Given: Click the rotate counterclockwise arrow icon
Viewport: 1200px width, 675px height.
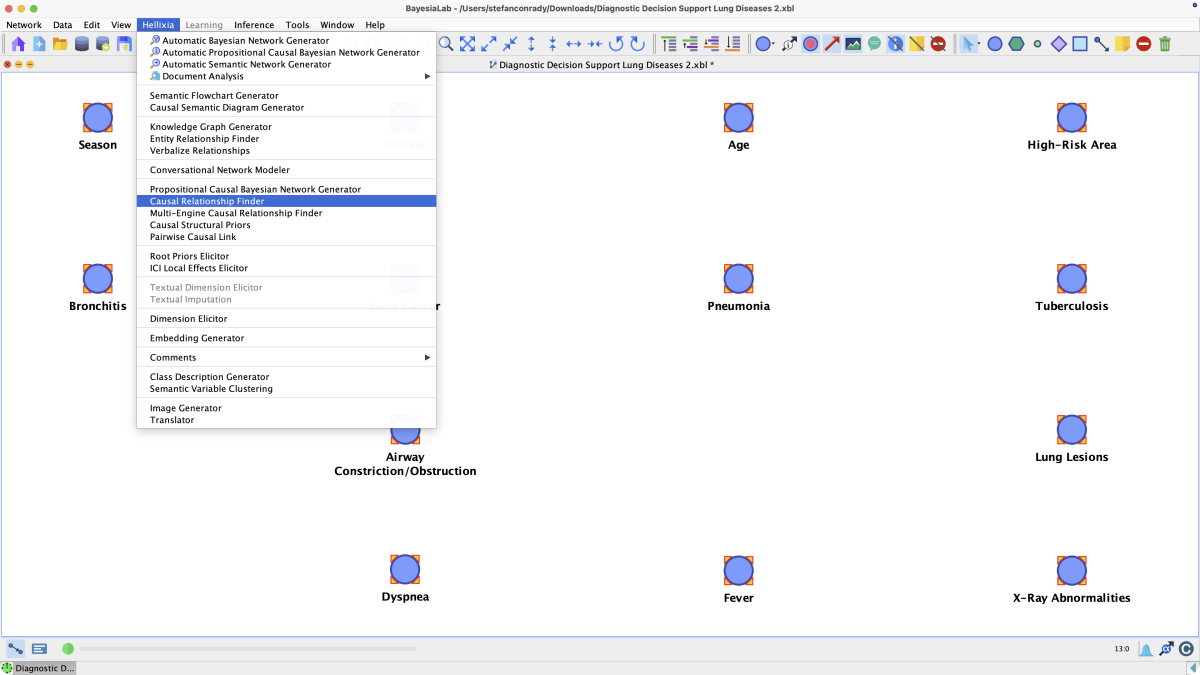Looking at the screenshot, I should 616,44.
